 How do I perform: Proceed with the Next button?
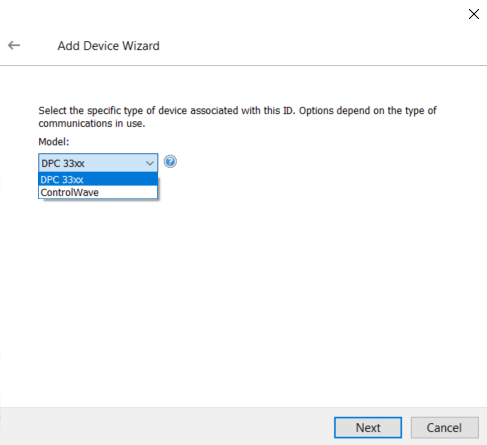(368, 427)
